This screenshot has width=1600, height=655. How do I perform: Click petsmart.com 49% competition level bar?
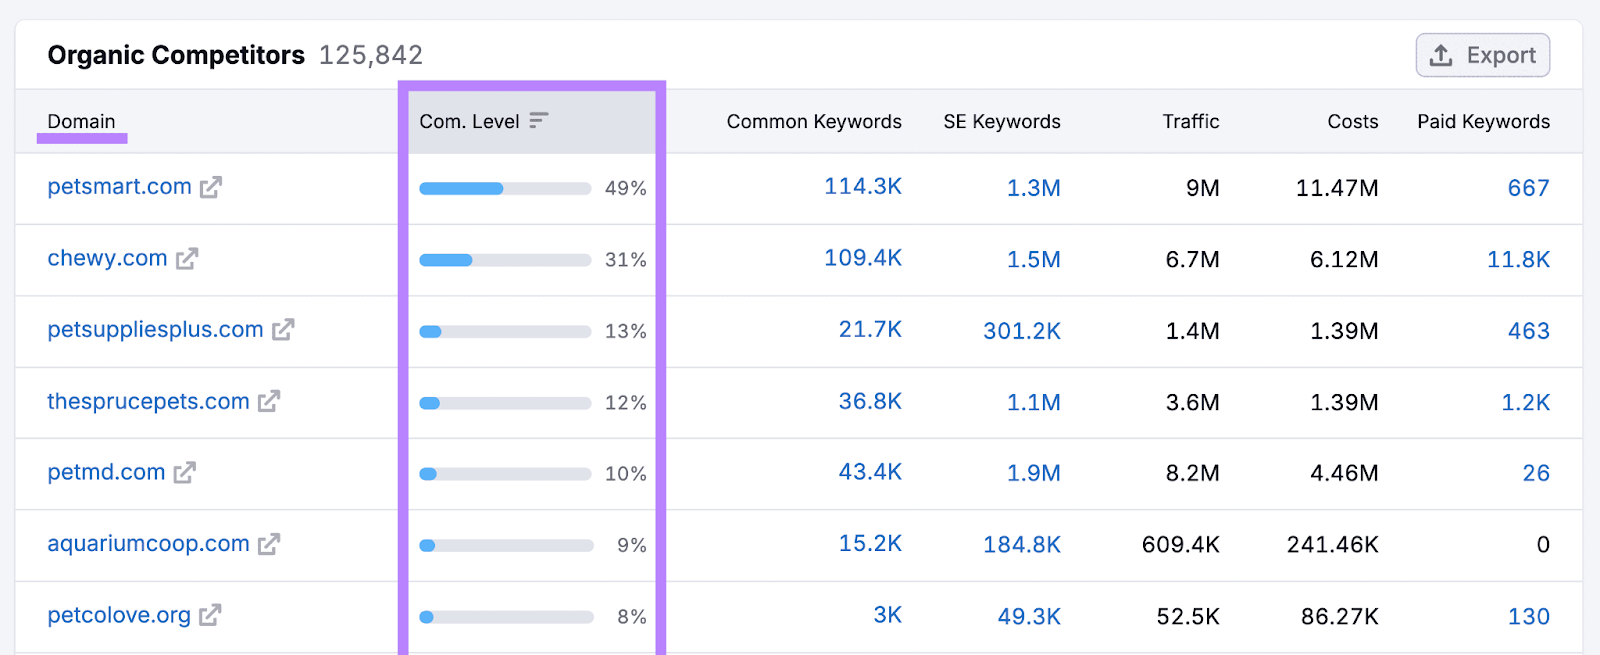tap(505, 188)
